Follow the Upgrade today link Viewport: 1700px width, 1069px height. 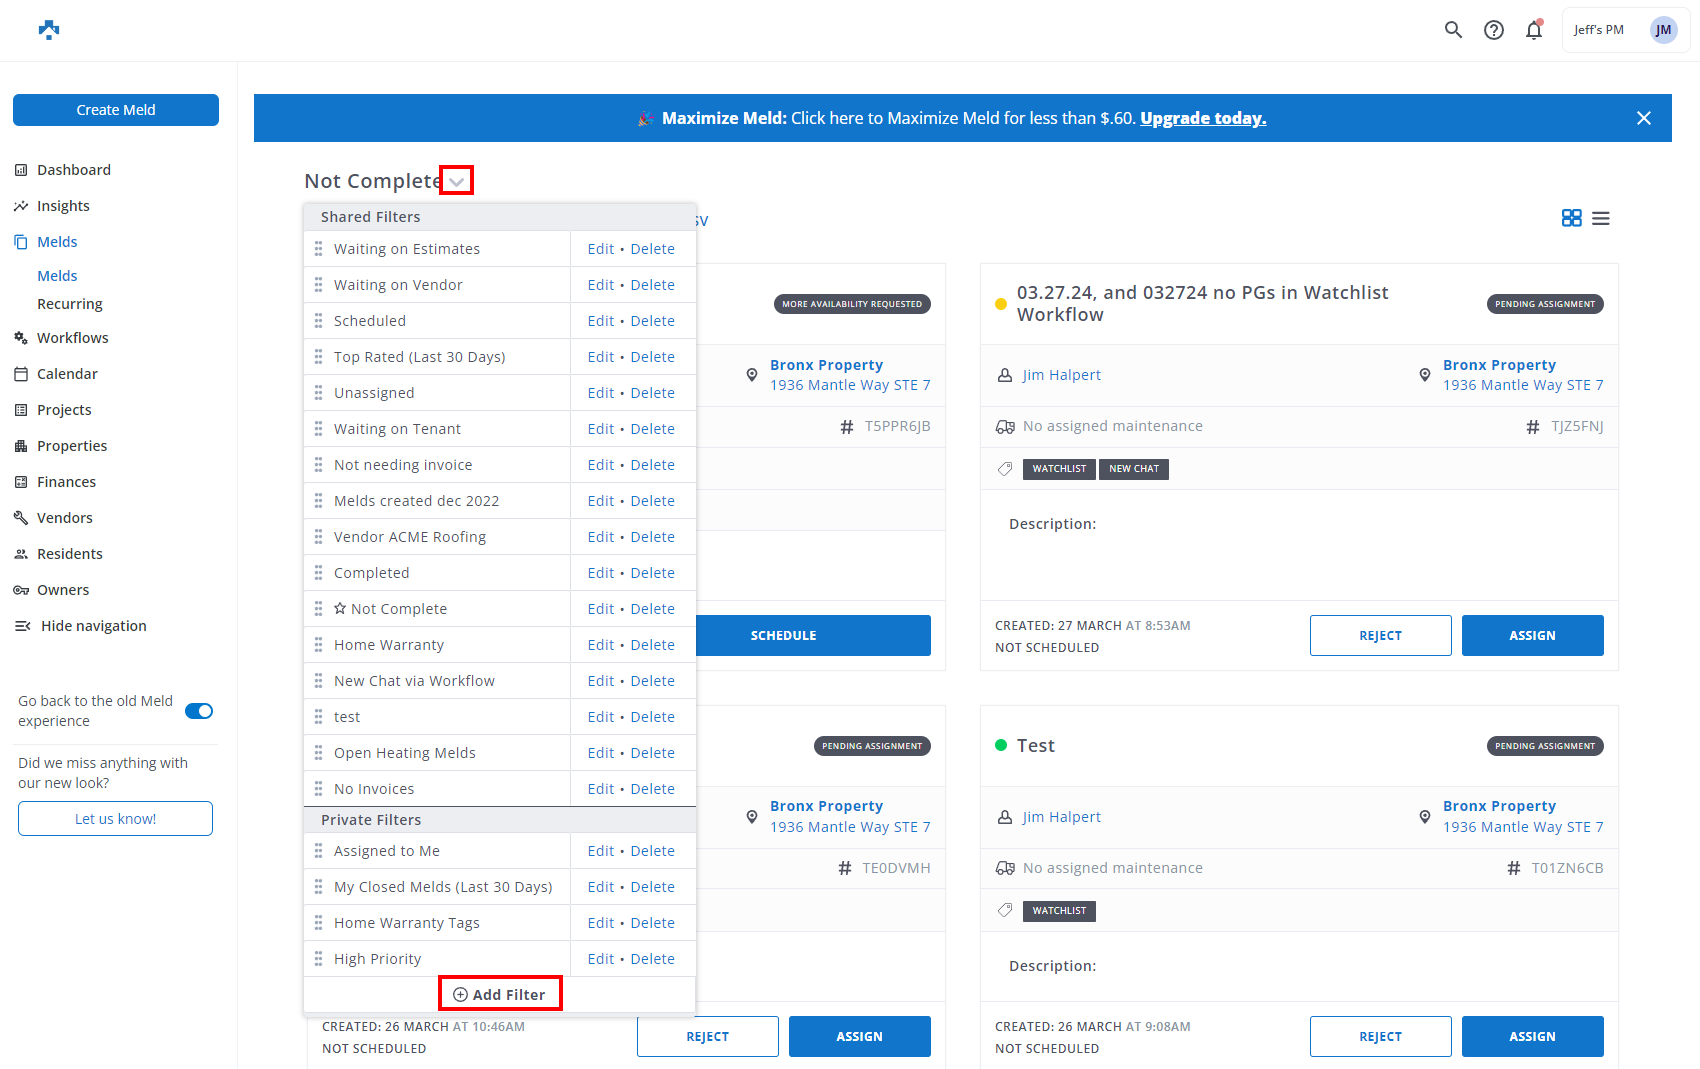click(x=1202, y=118)
